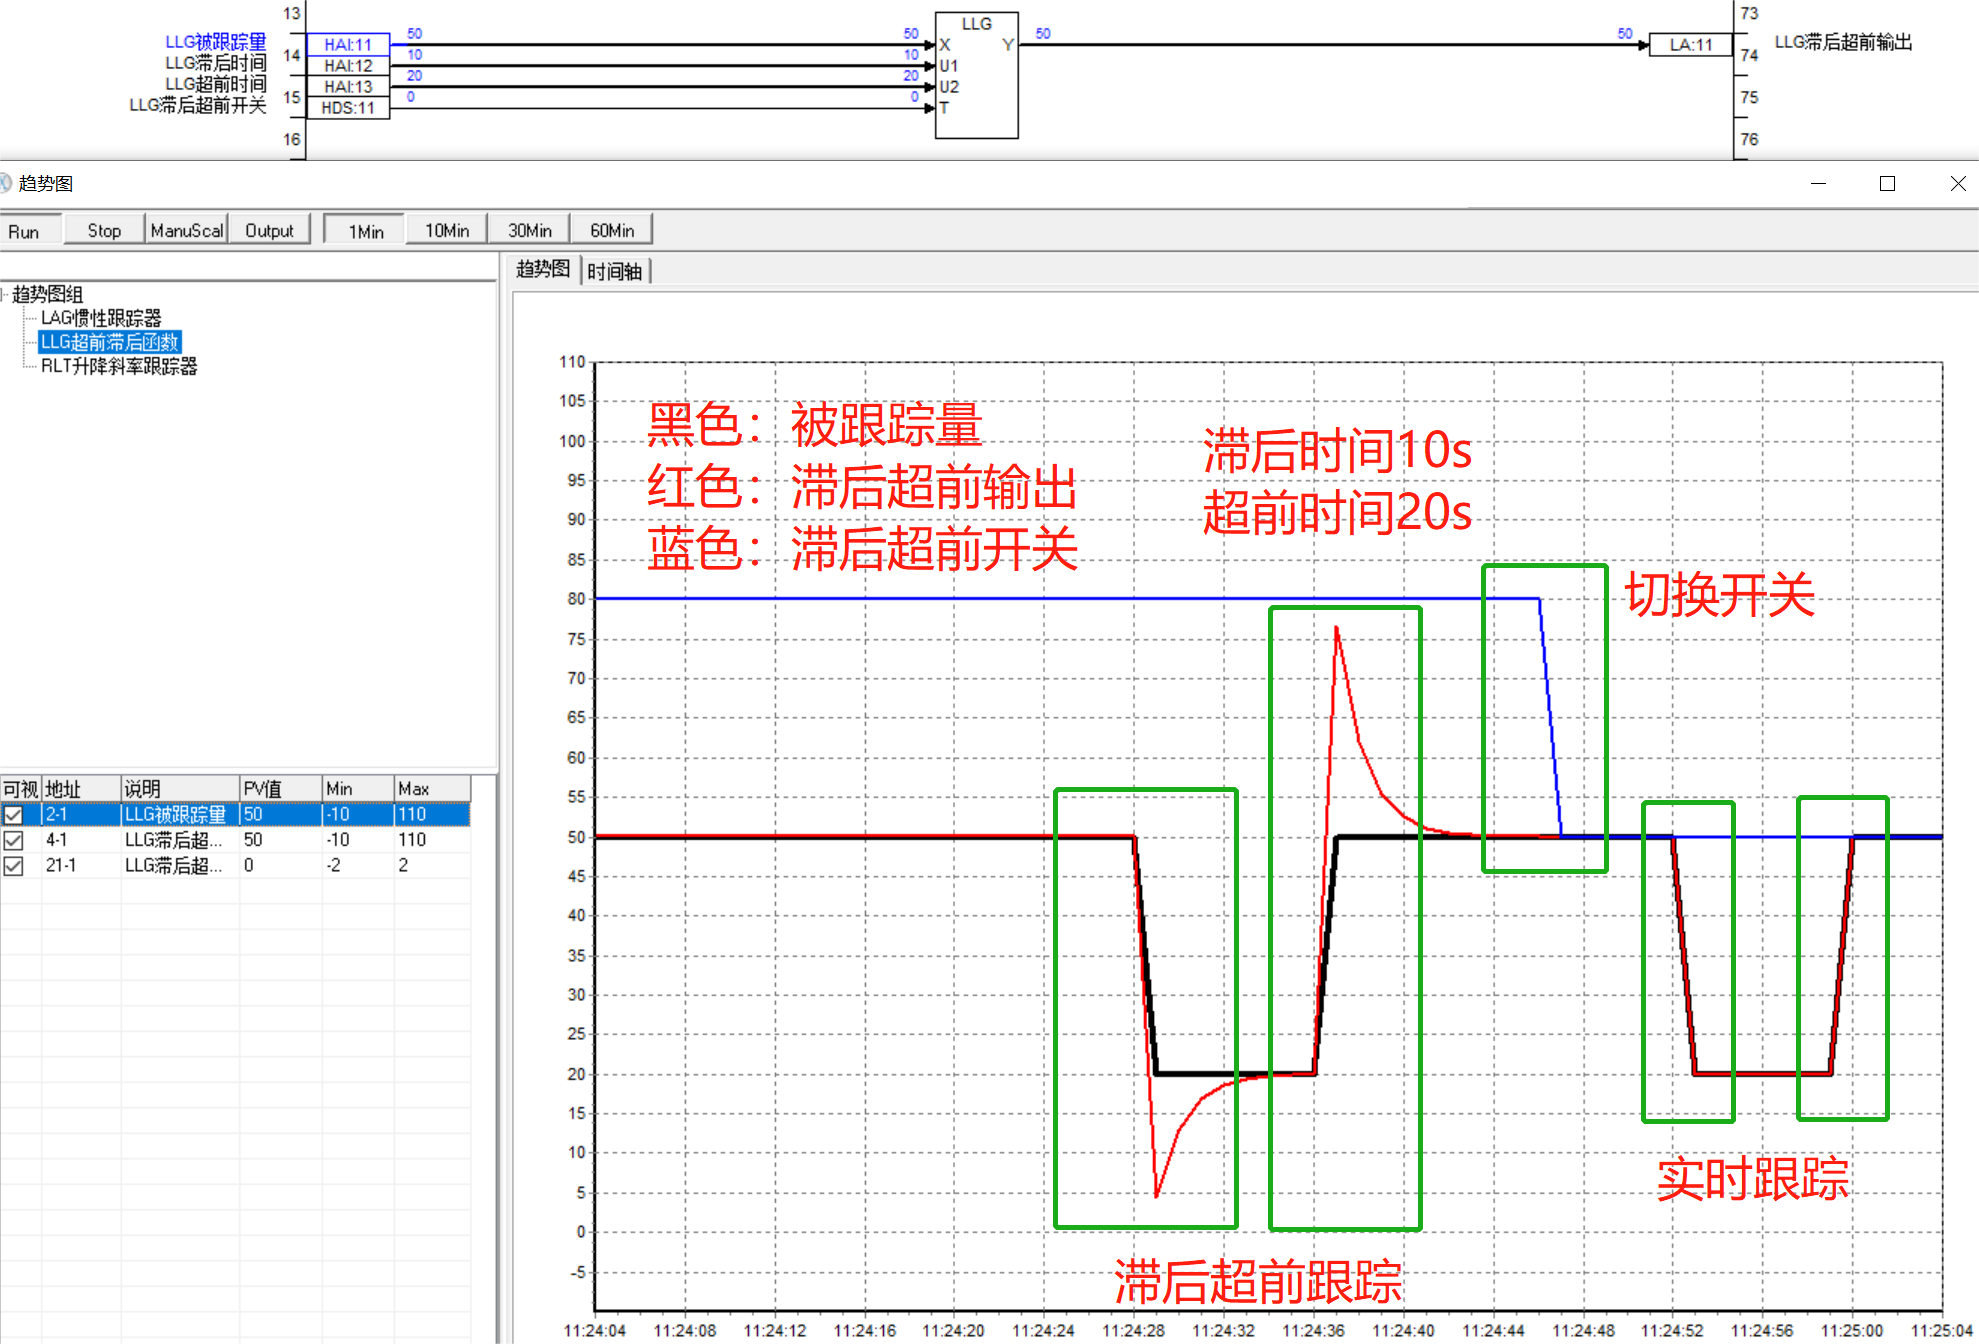This screenshot has width=1979, height=1344.
Task: Click the Output toolbar button
Action: tap(269, 230)
